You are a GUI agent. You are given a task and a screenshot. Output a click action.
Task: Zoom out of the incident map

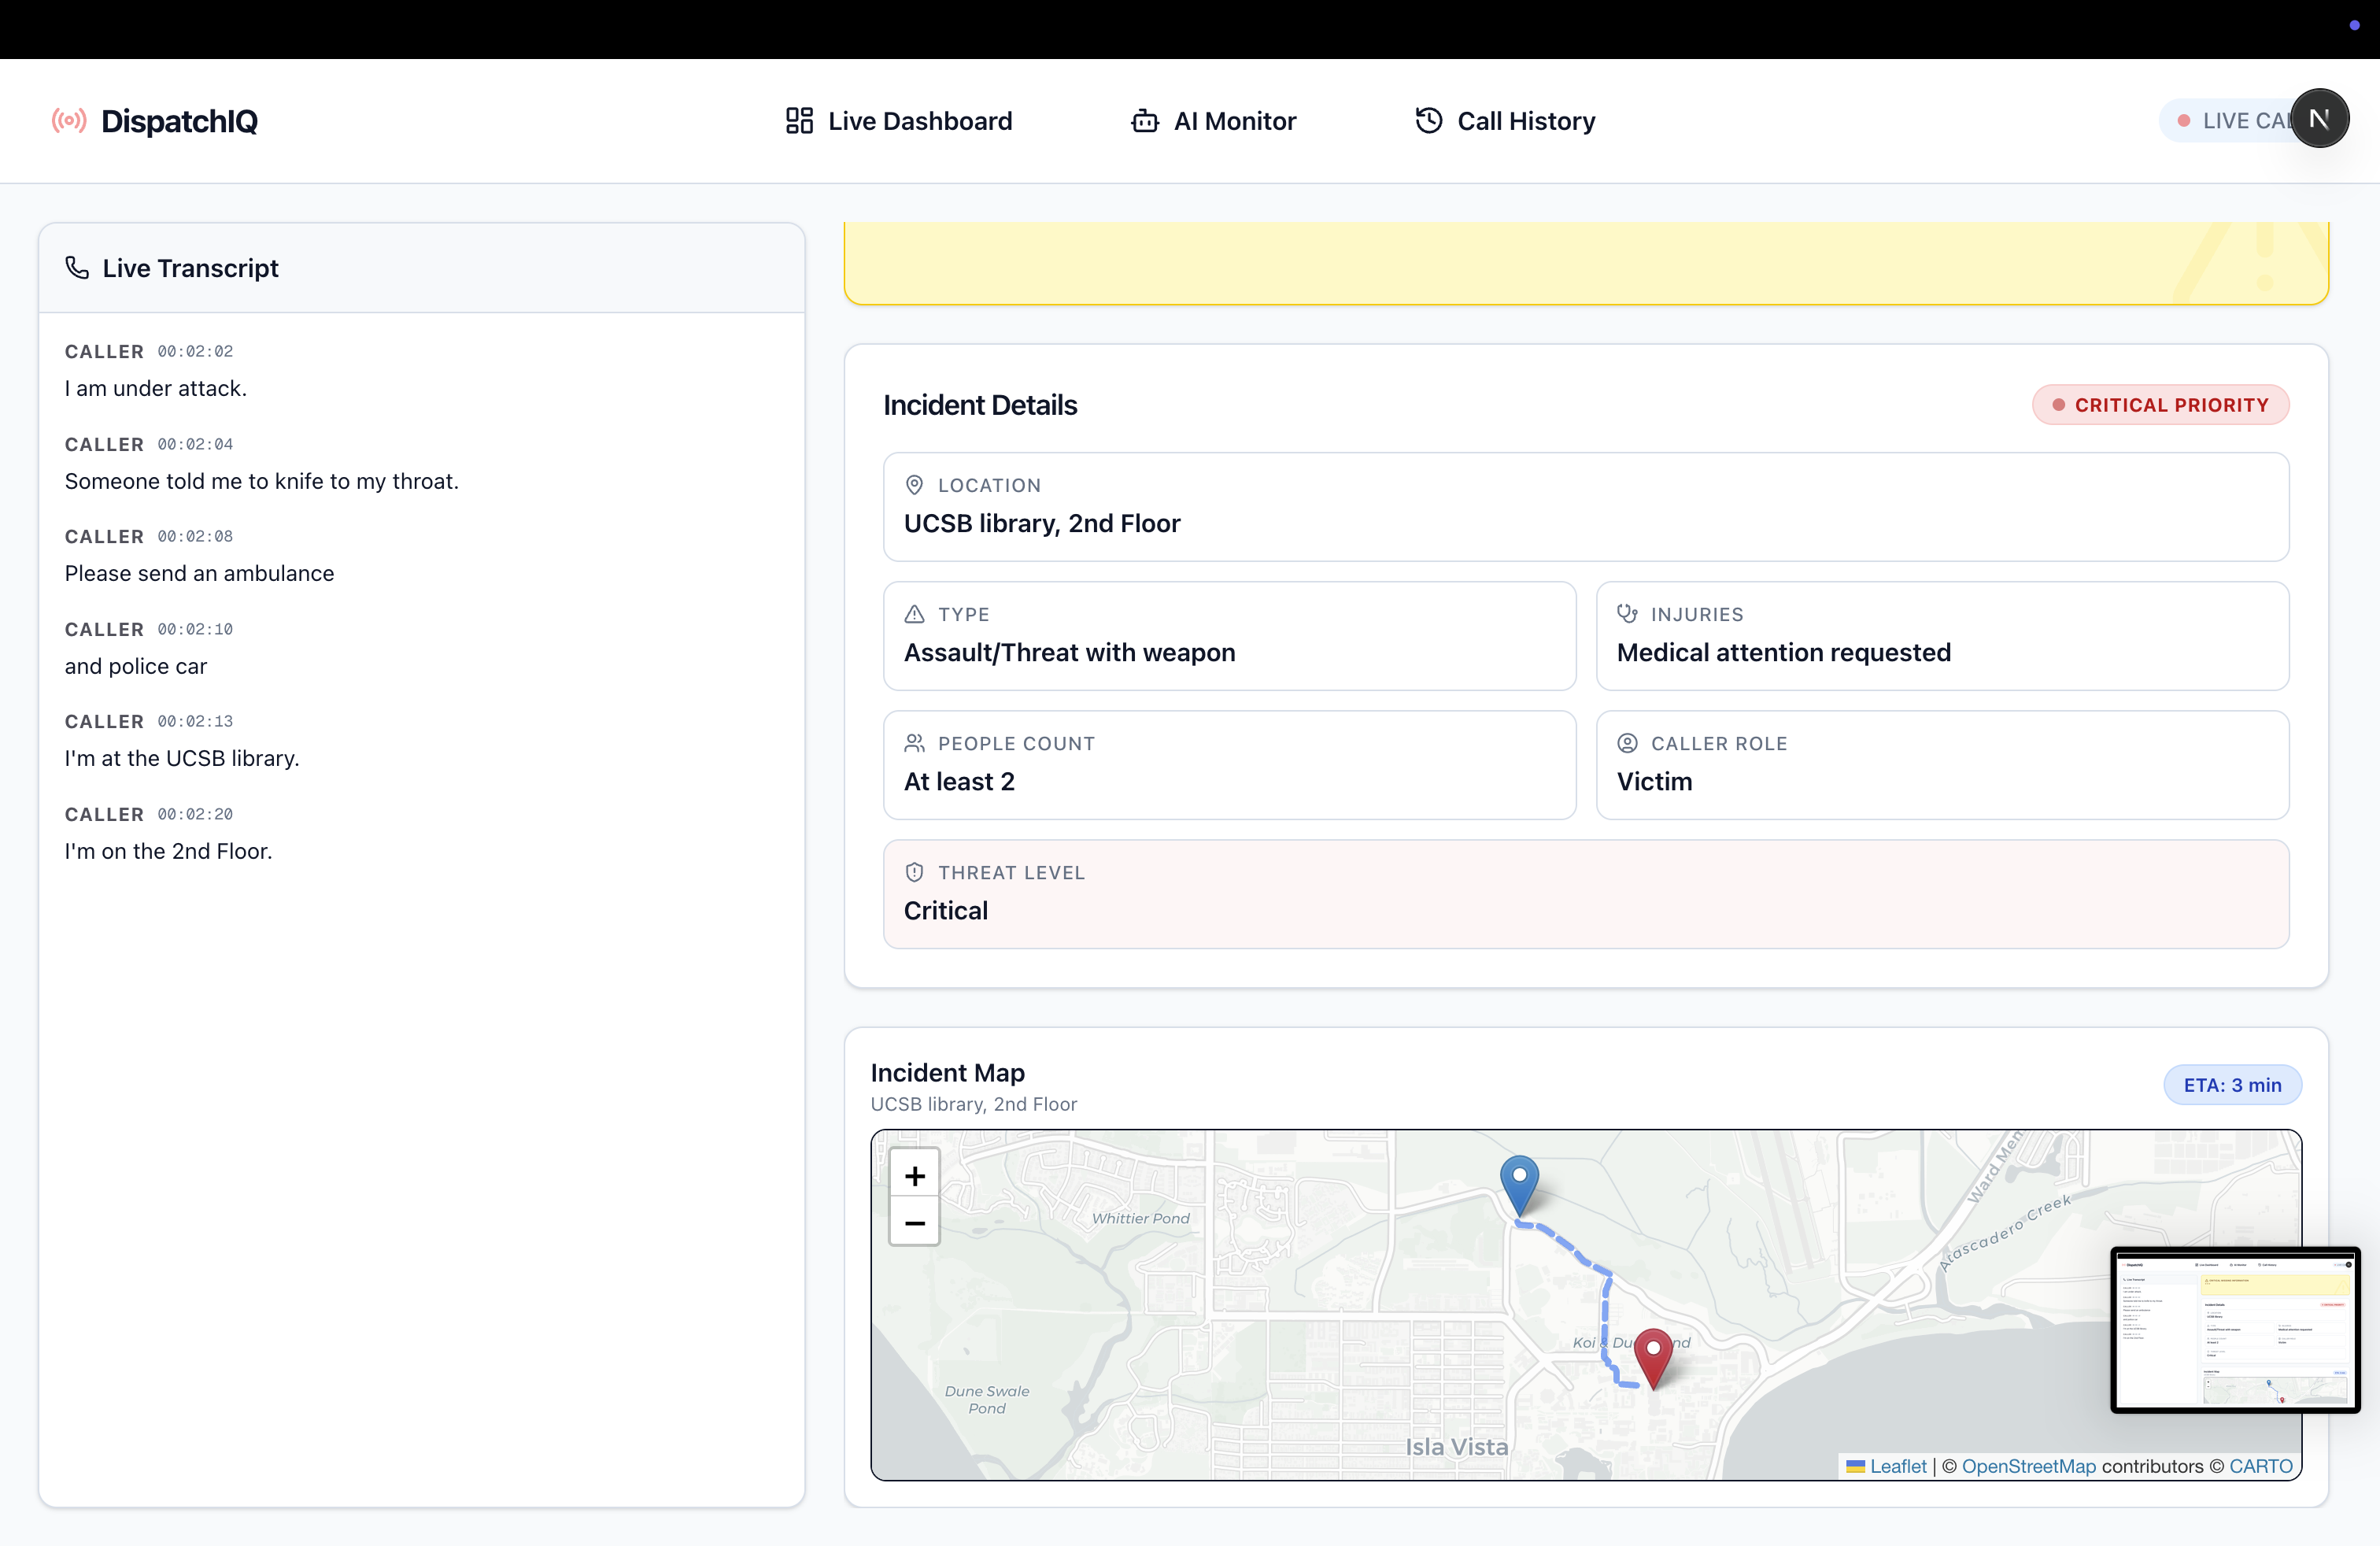pyautogui.click(x=914, y=1223)
